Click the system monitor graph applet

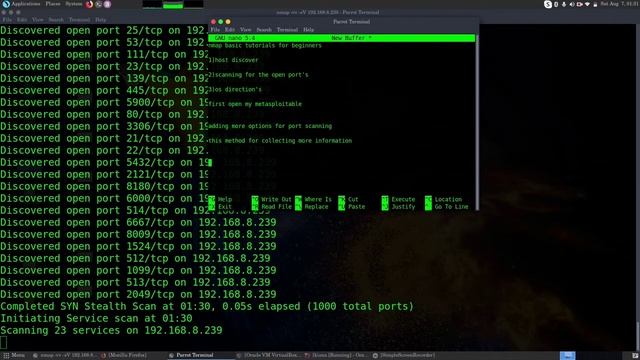[173, 4]
